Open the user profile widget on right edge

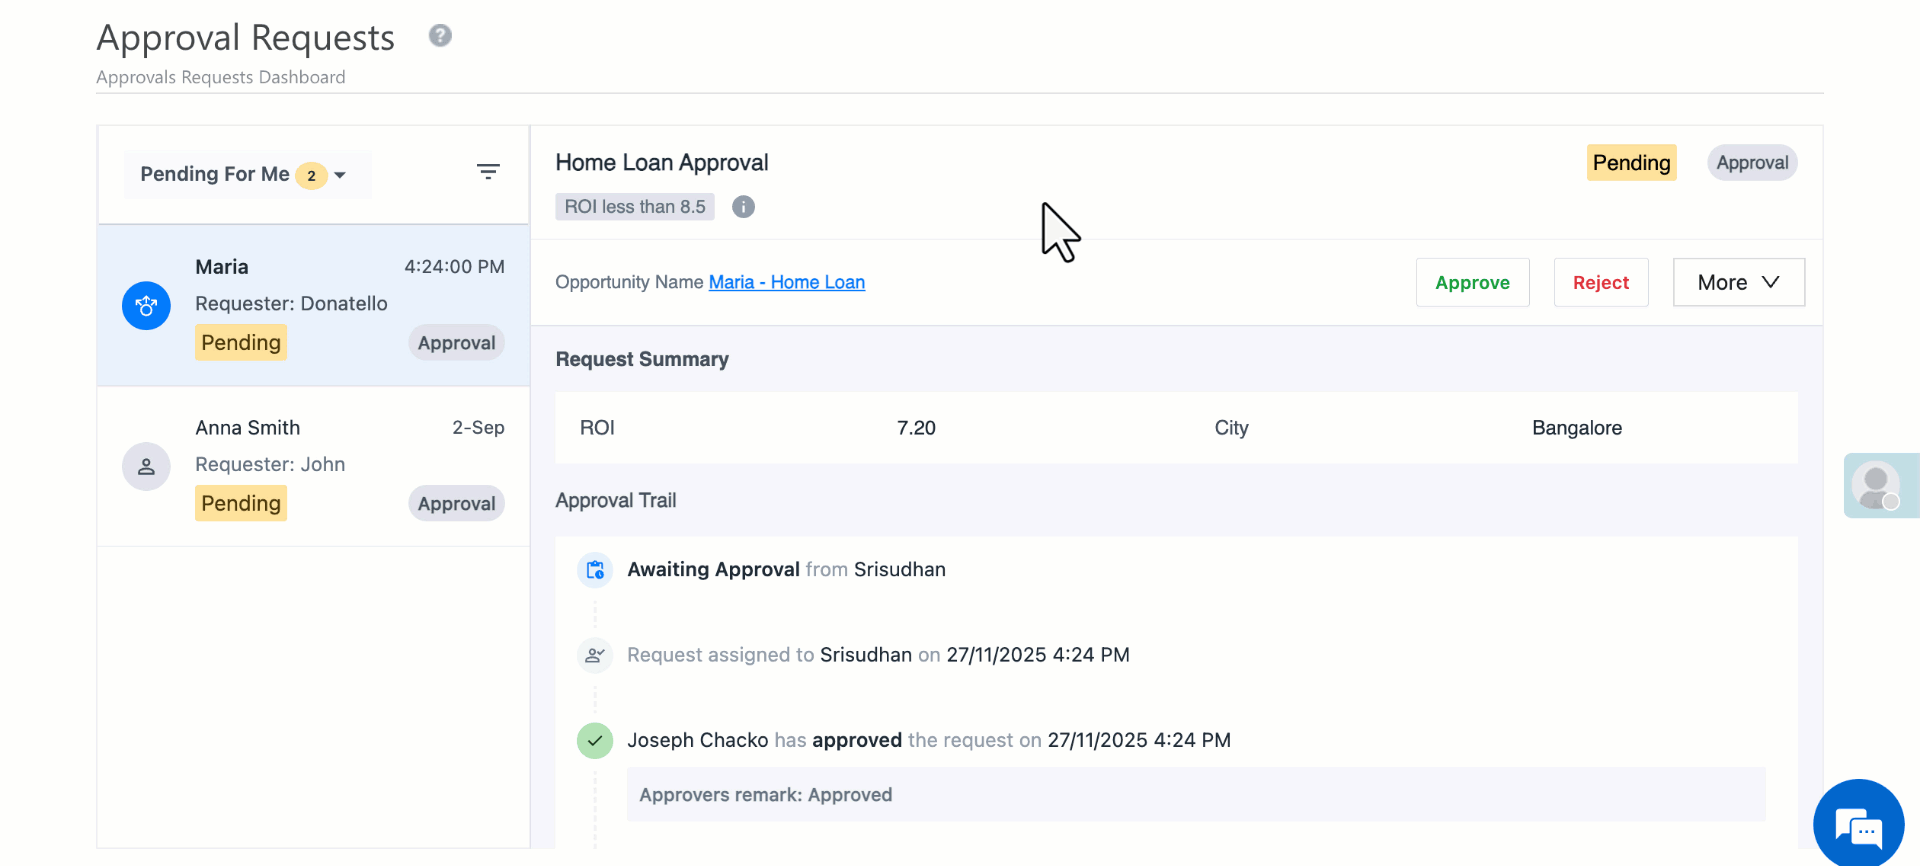point(1877,485)
